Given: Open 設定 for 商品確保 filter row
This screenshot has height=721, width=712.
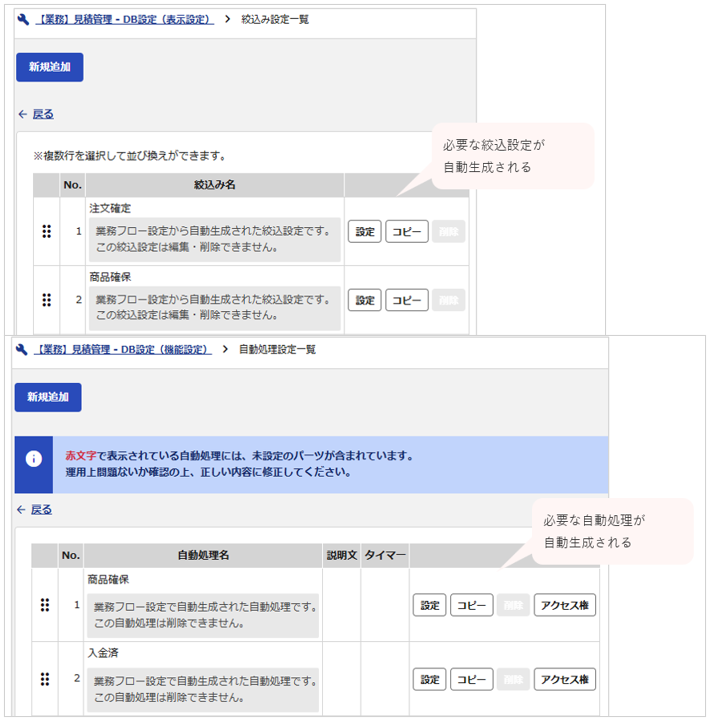Looking at the screenshot, I should click(365, 300).
